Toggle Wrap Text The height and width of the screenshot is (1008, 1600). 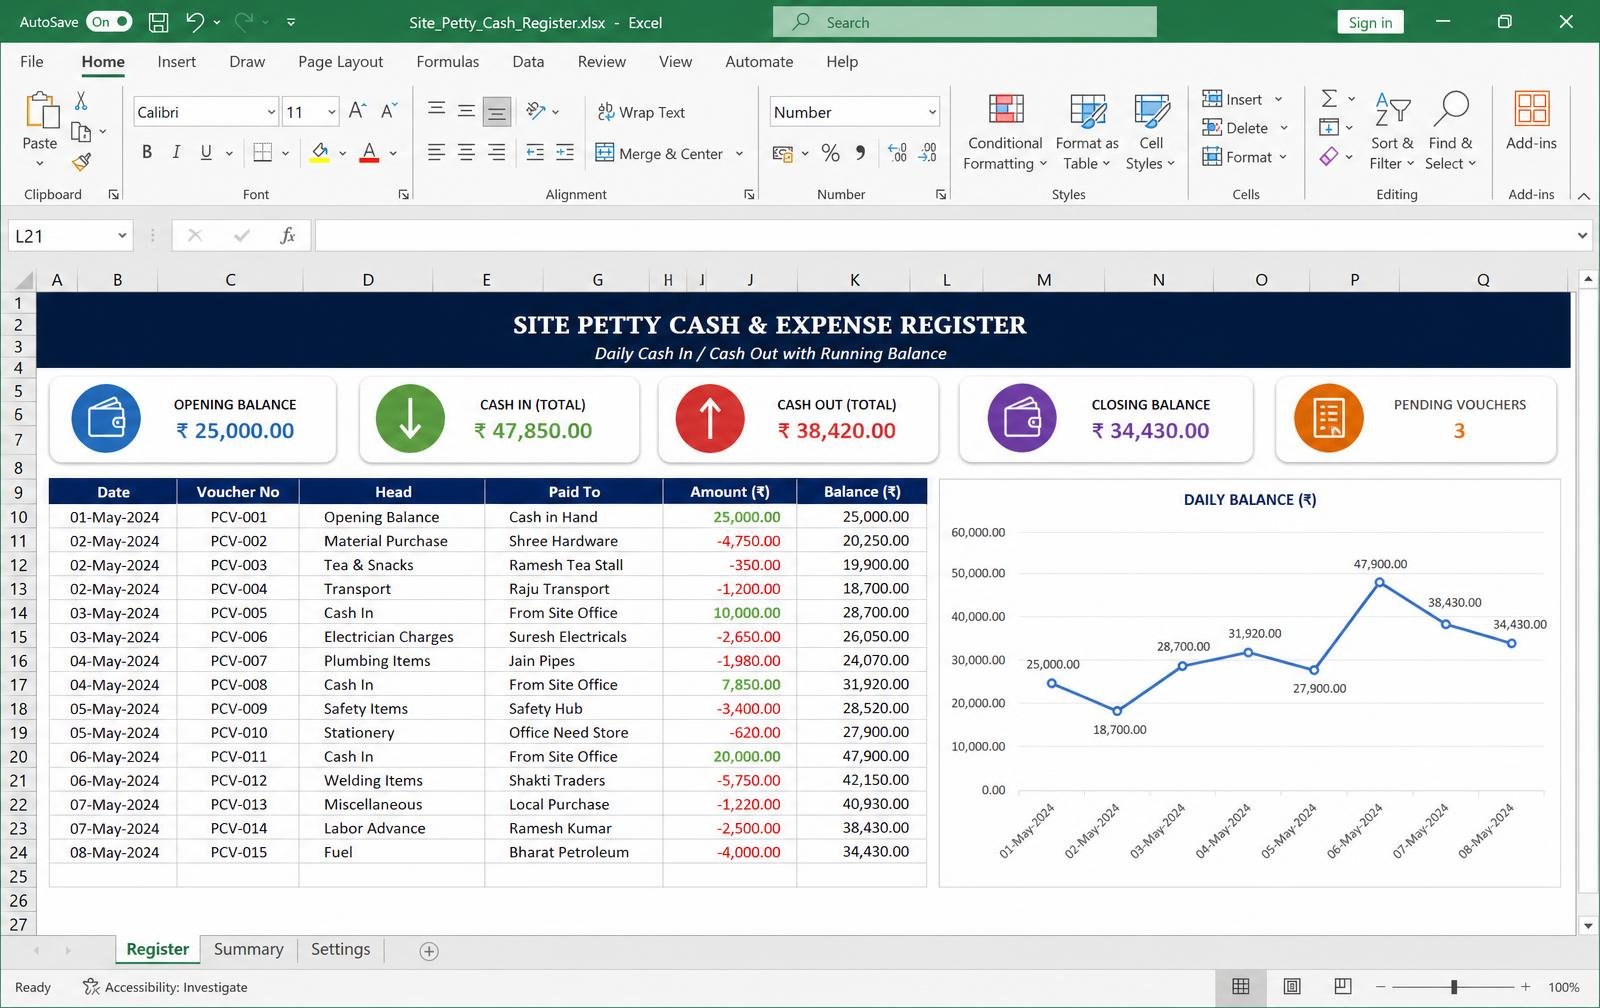point(641,112)
